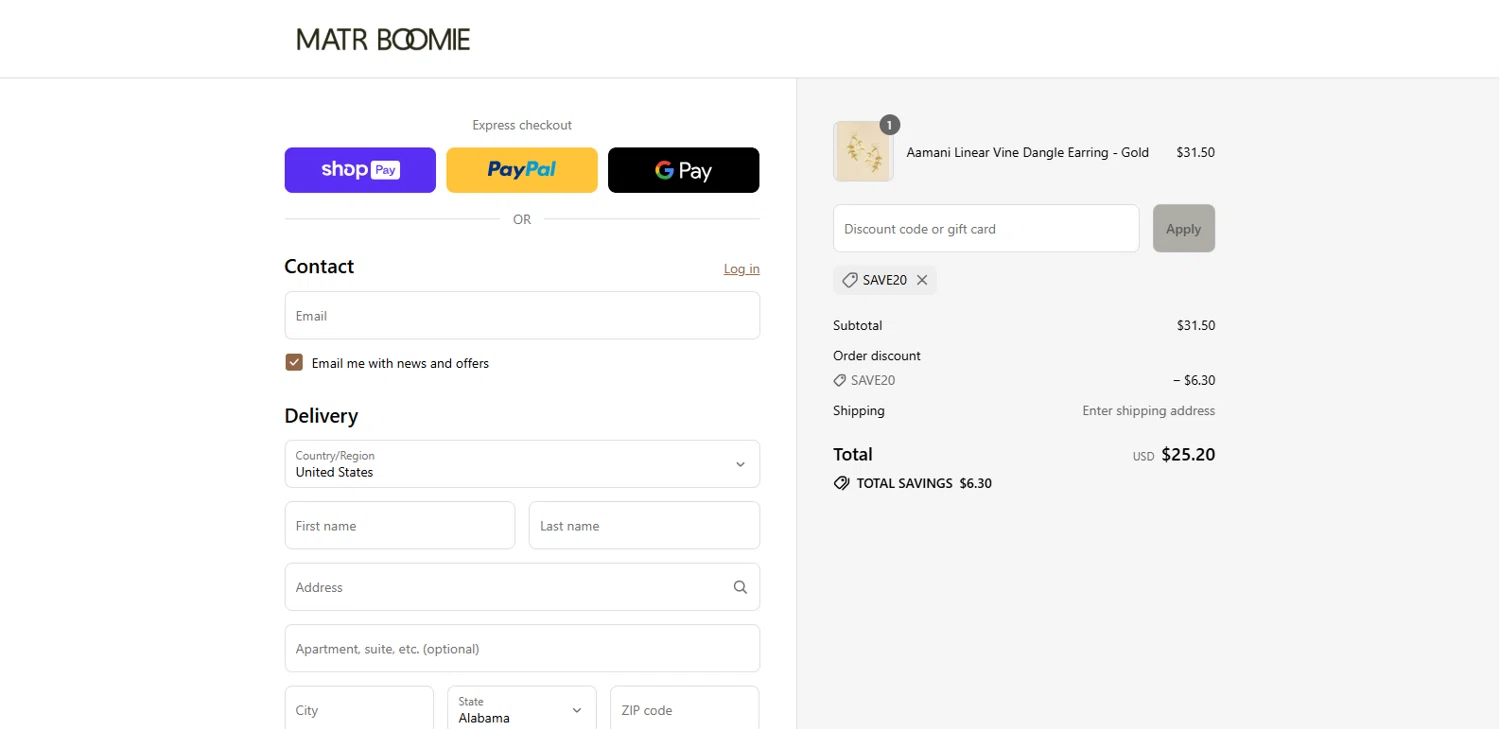
Task: Click the tag icon in SAVE20 chip
Action: tap(850, 280)
